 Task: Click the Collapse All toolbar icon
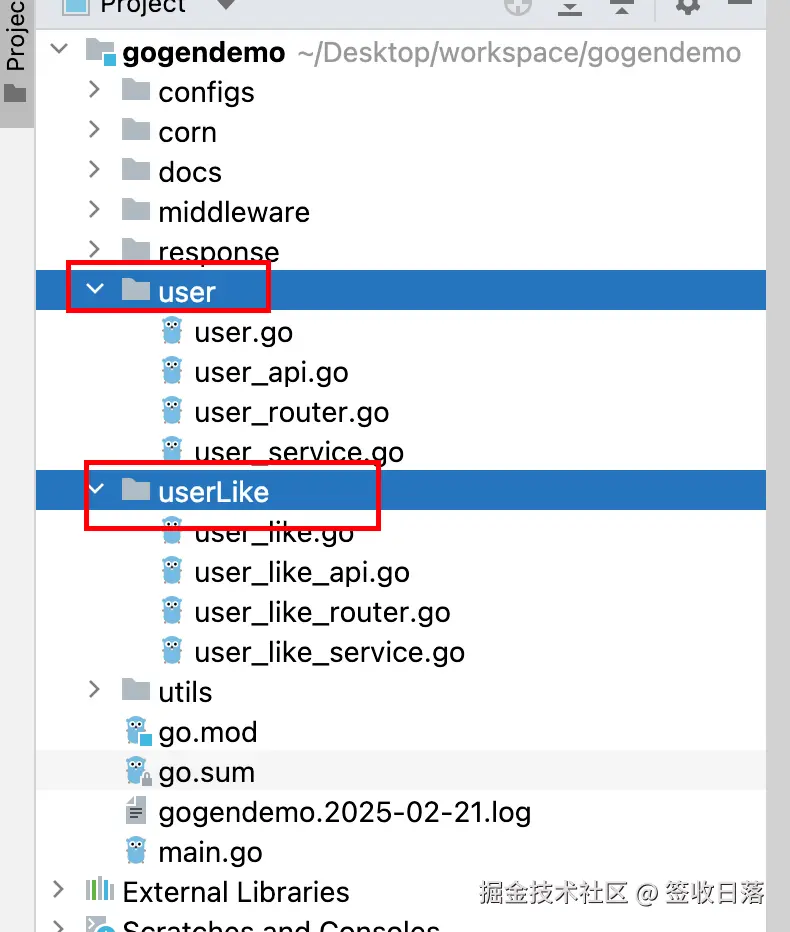click(x=622, y=7)
